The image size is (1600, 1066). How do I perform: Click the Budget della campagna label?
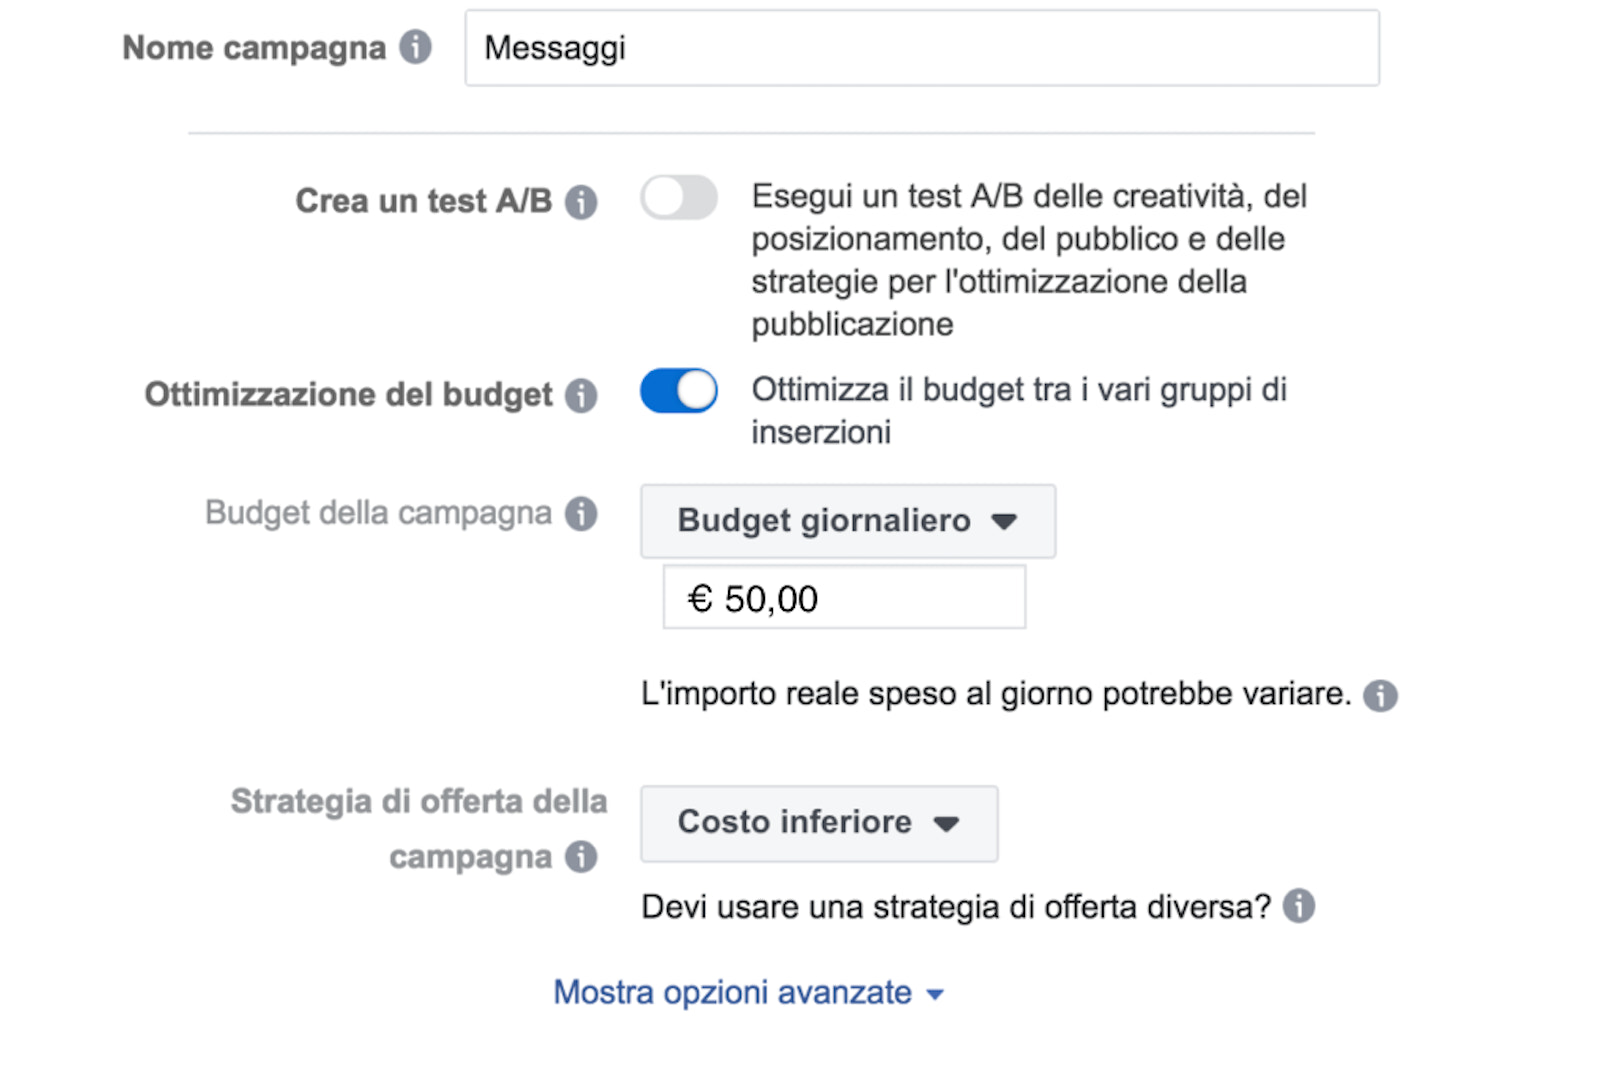tap(384, 512)
